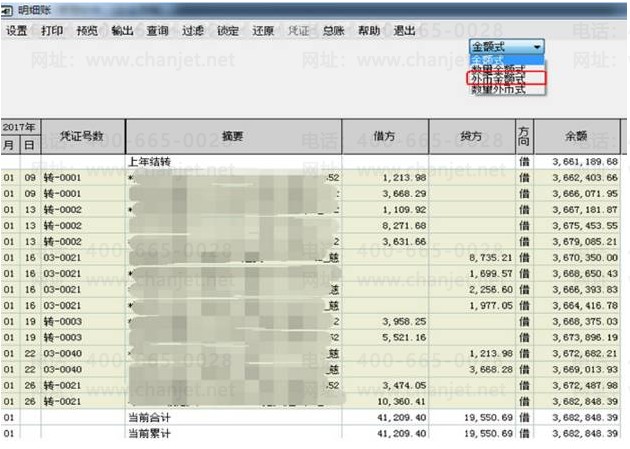Select balance 3,667,181.87
Image resolution: width=630 pixels, height=449 pixels.
pos(585,210)
